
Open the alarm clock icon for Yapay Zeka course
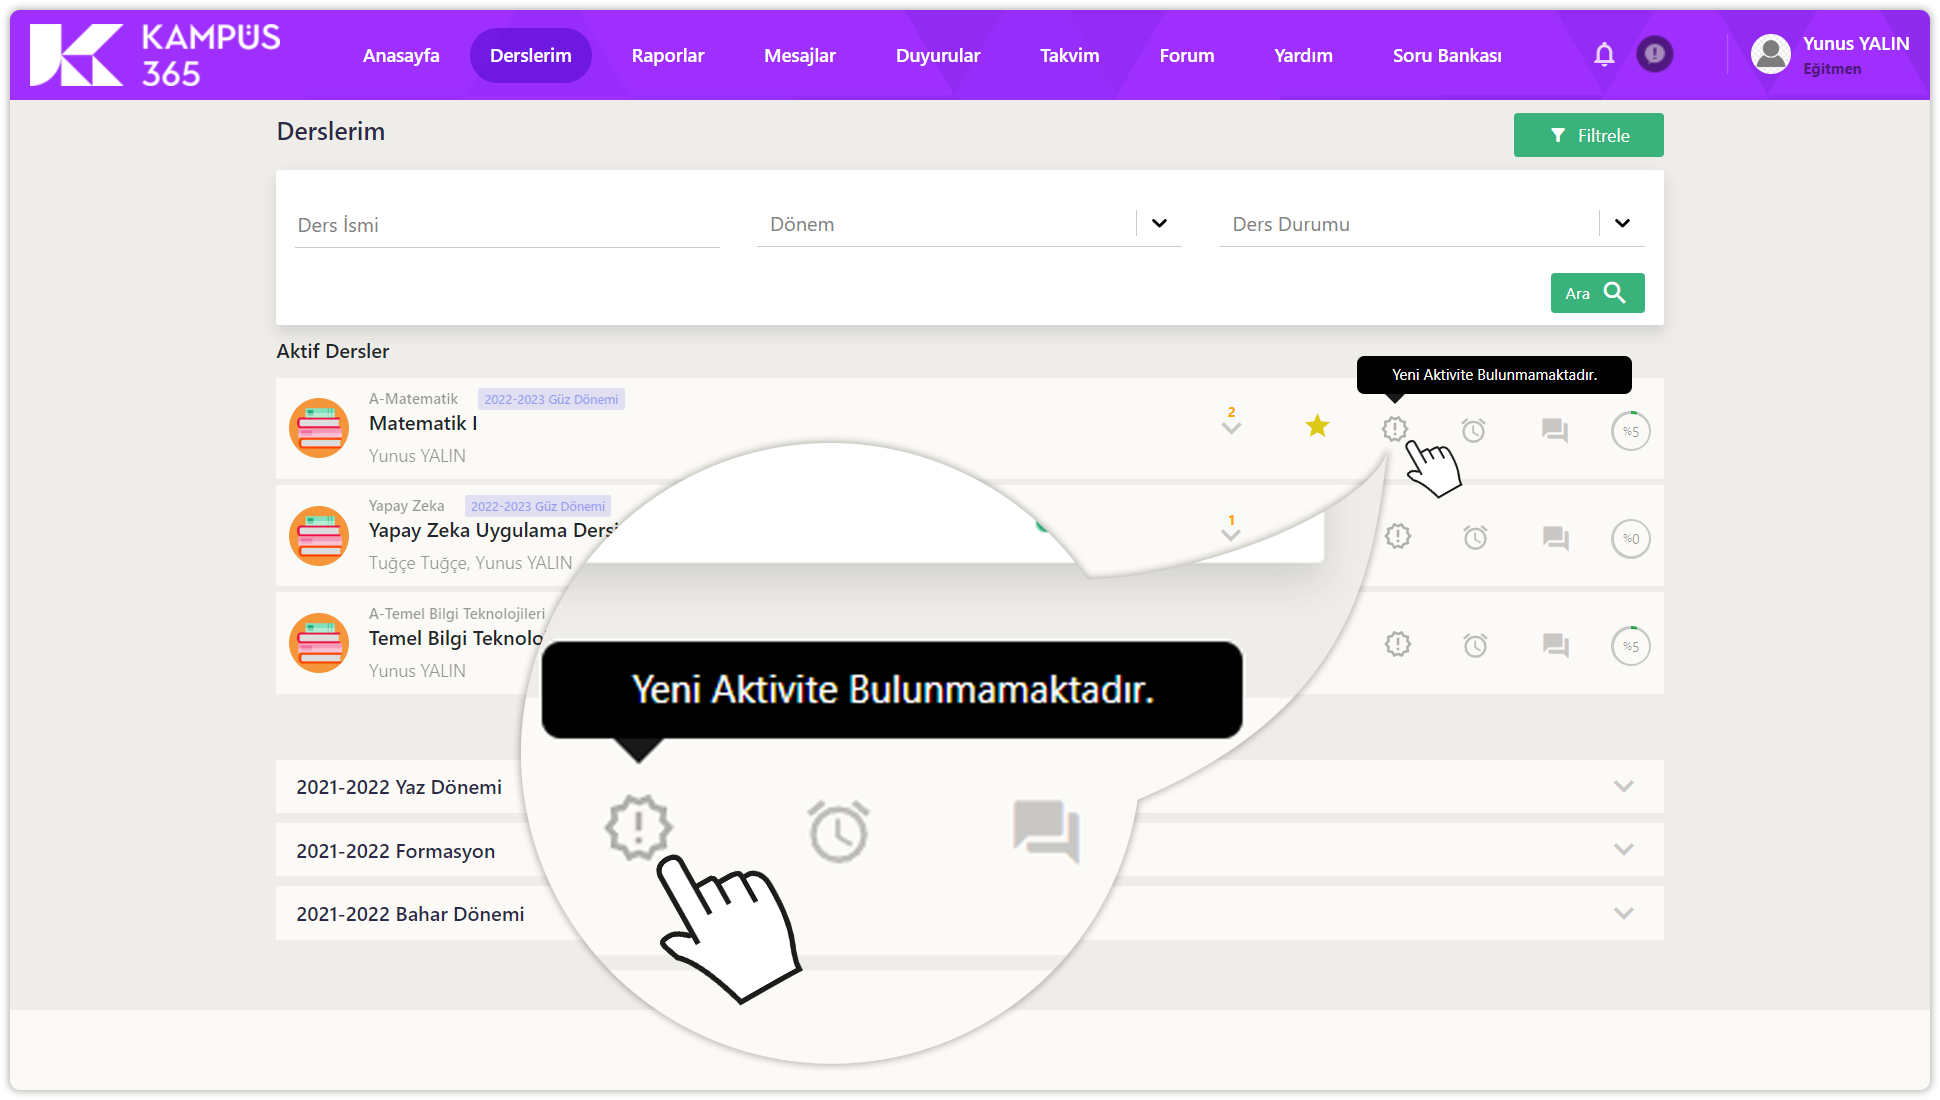[x=1475, y=538]
